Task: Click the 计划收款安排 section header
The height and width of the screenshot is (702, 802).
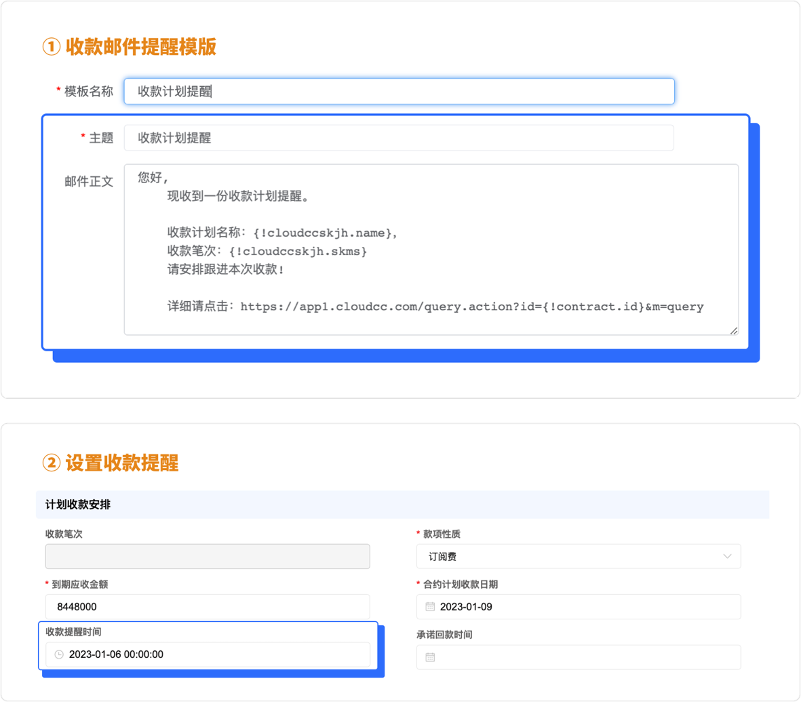Action: point(78,504)
